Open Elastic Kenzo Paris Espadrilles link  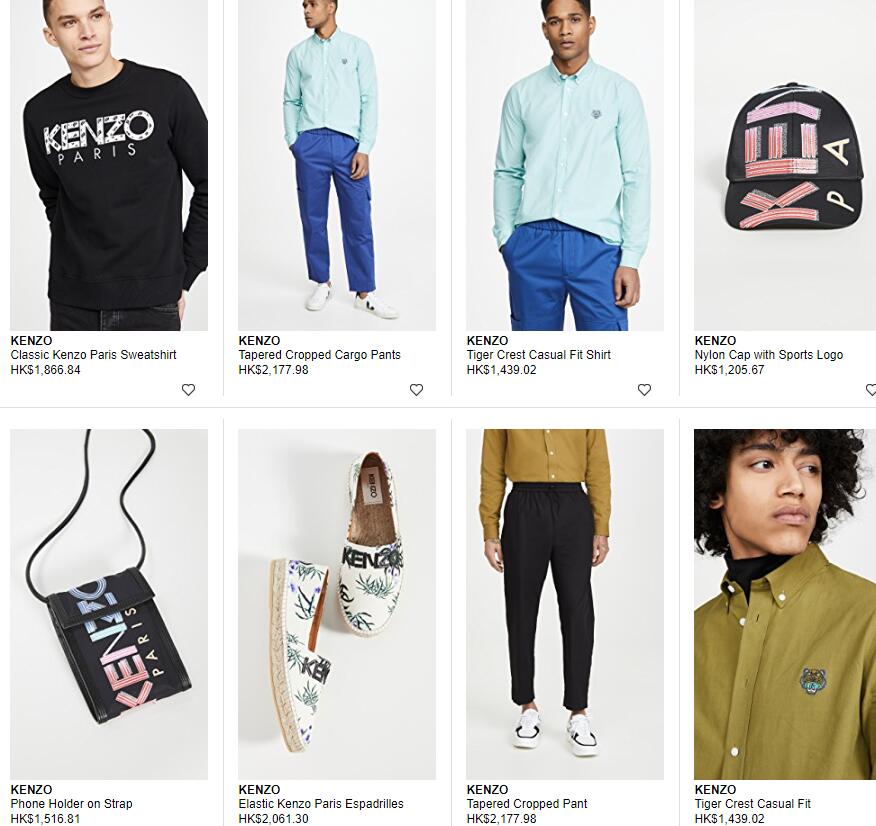[x=321, y=804]
